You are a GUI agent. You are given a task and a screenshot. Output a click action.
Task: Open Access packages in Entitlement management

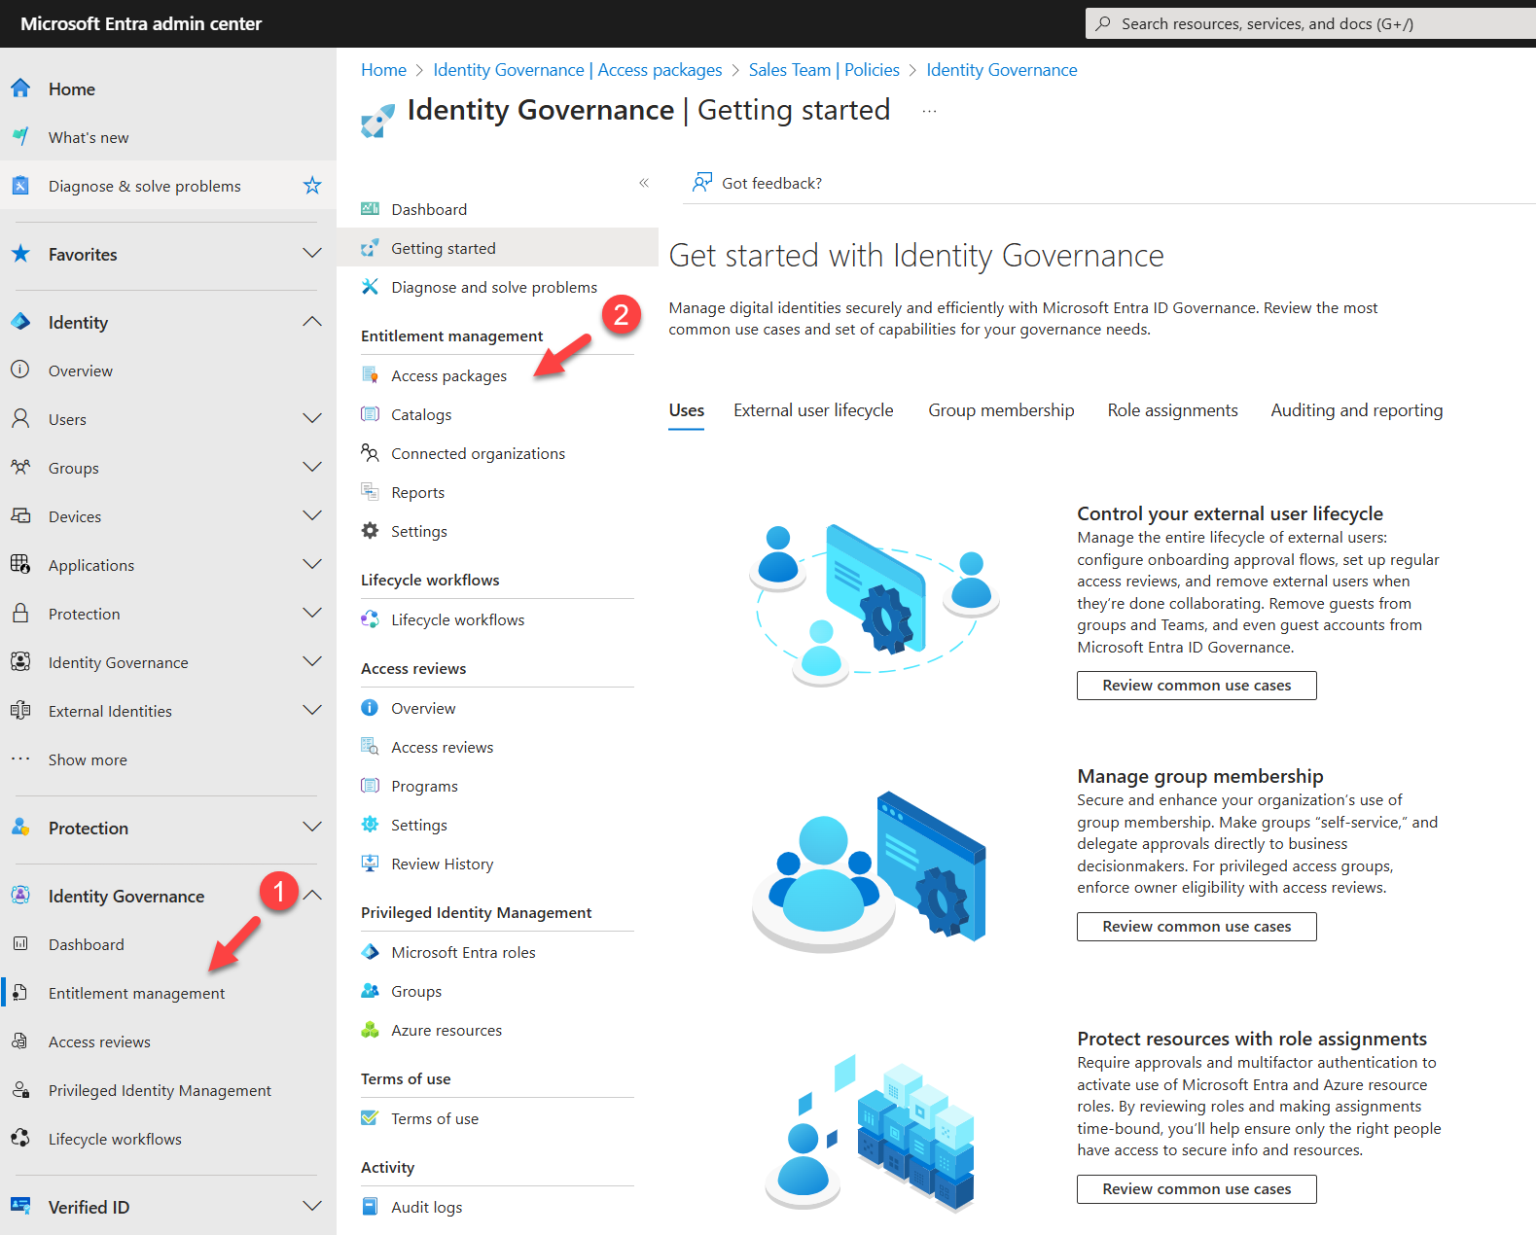click(448, 375)
